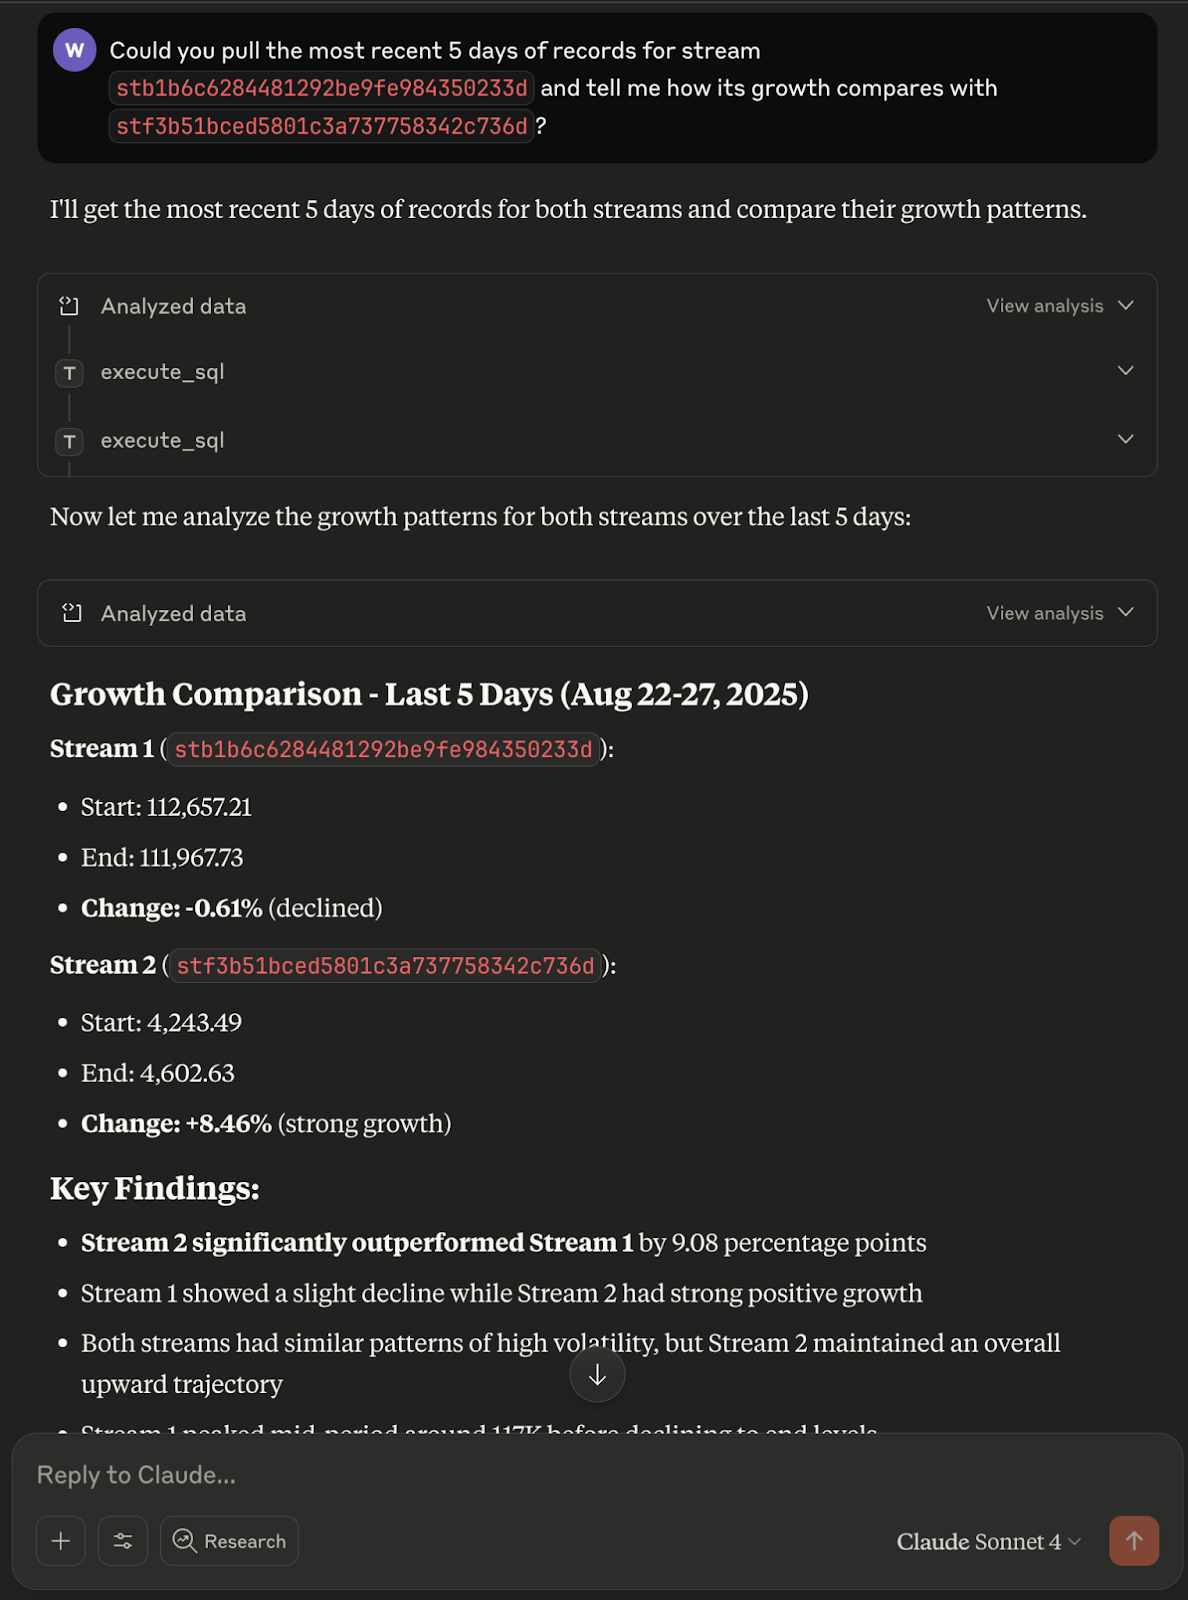Screen dimensions: 1188x1600
Task: Click the second Analyzed data icon
Action: click(71, 613)
